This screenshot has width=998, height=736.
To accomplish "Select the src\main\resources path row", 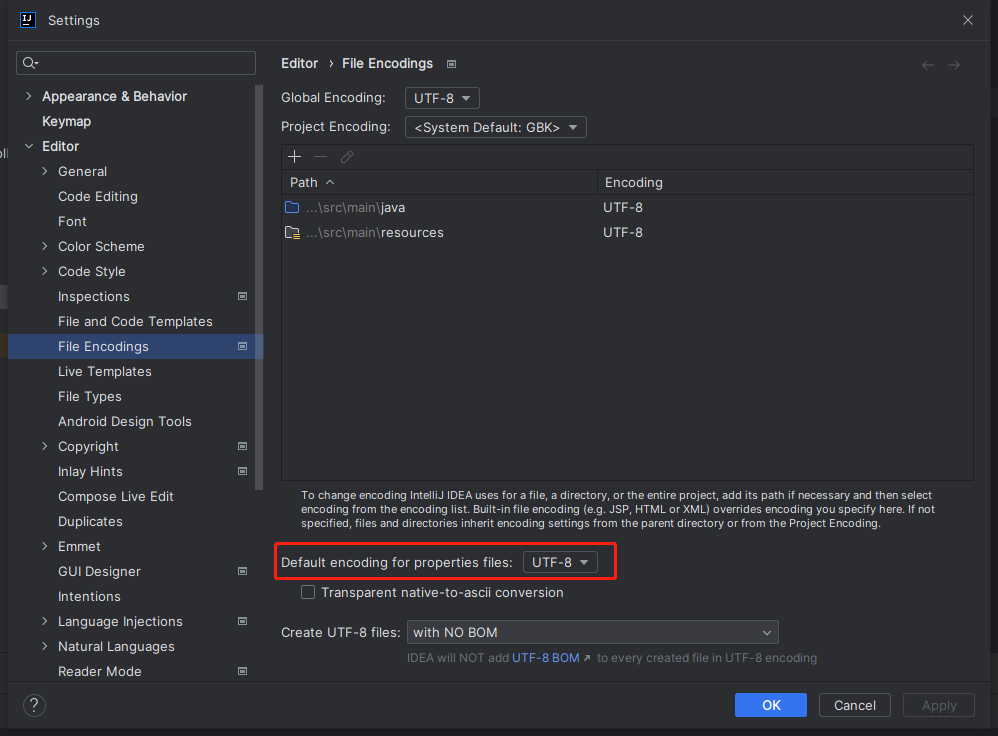I will pyautogui.click(x=627, y=232).
